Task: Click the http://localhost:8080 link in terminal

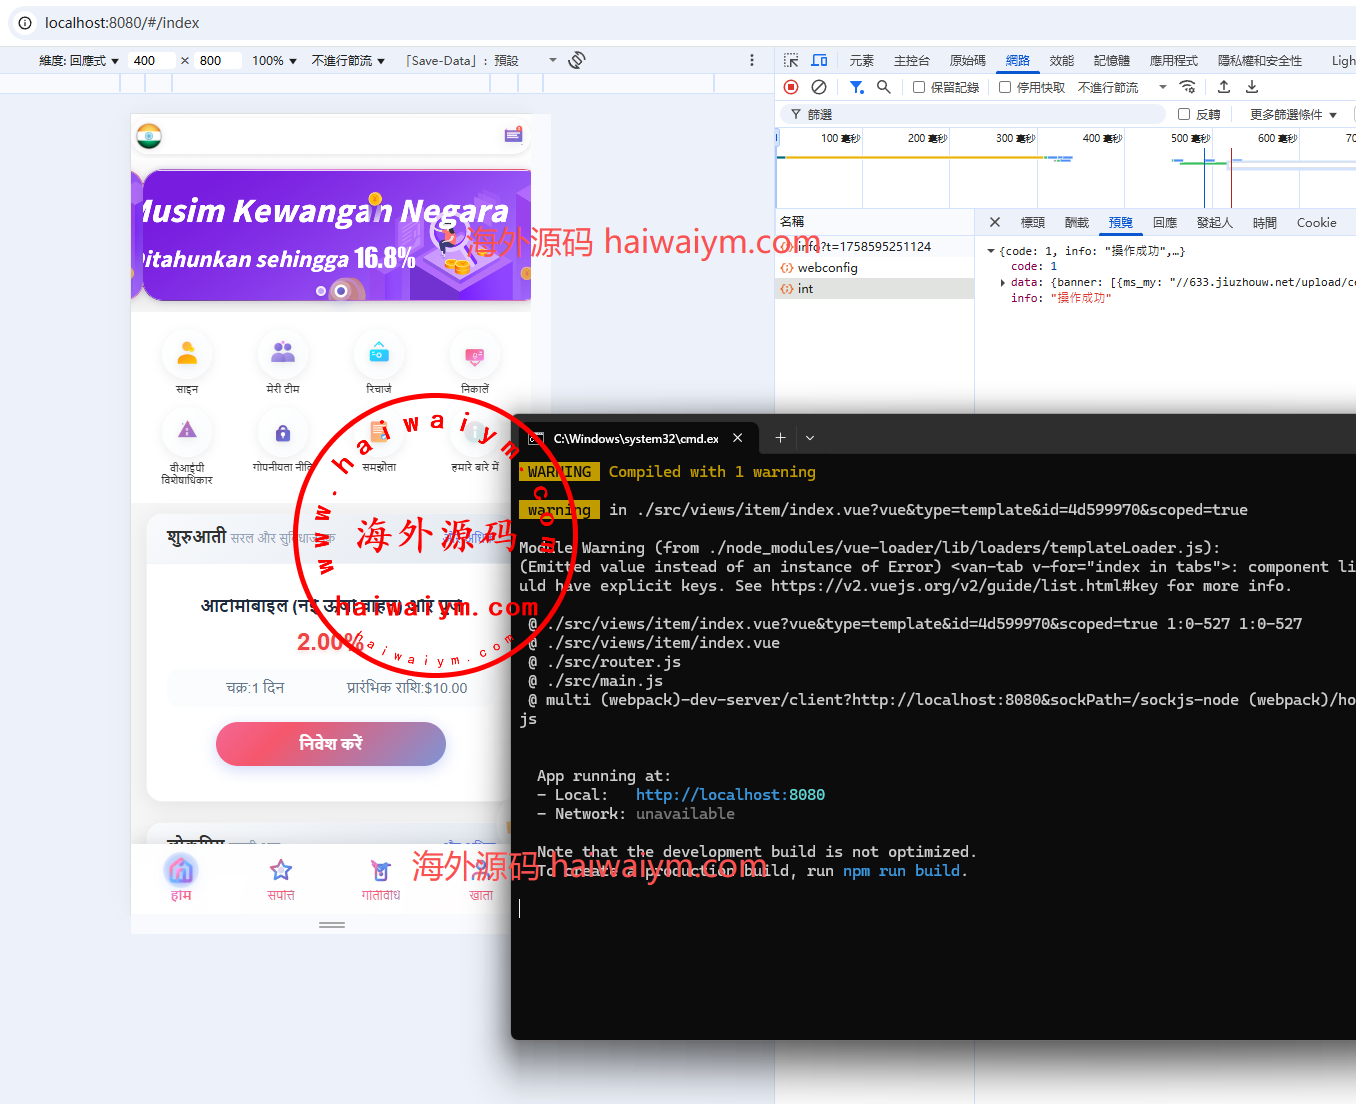Action: [x=730, y=795]
